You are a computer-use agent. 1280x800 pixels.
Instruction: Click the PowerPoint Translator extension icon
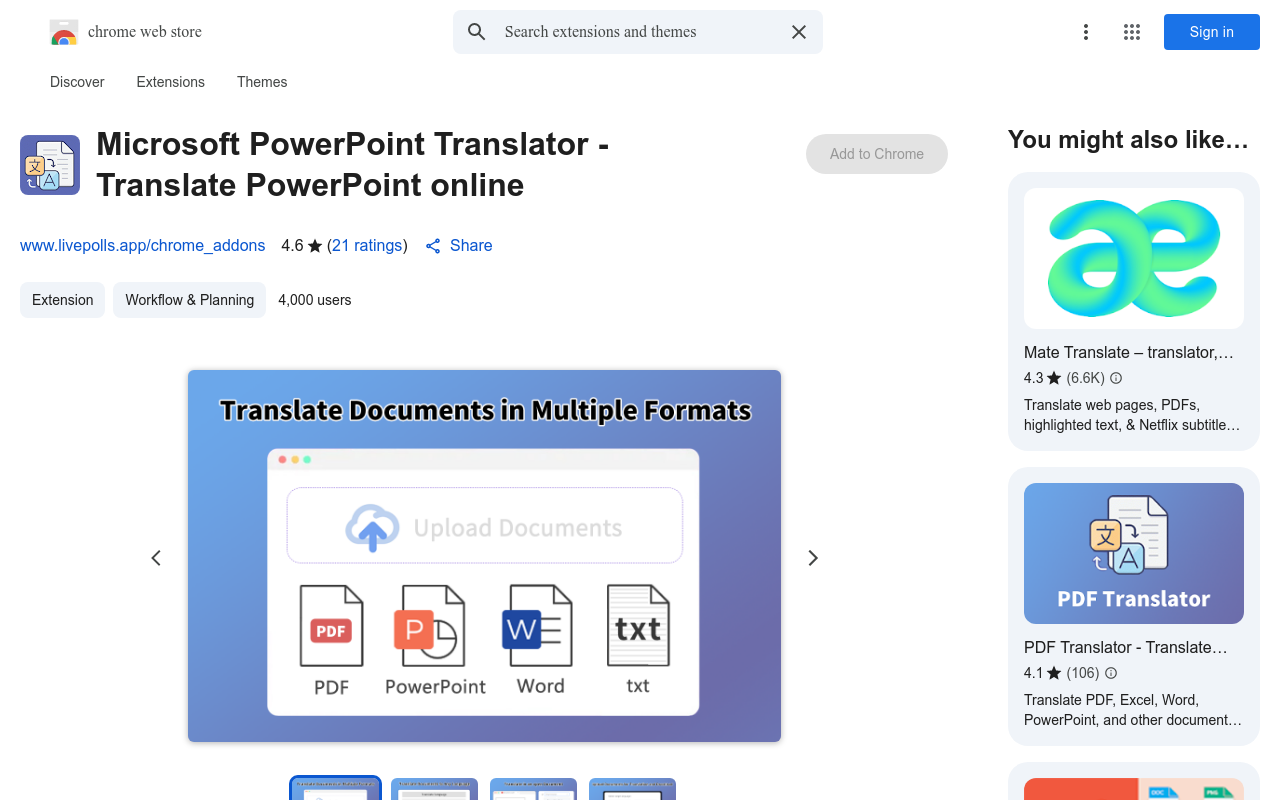coord(50,165)
